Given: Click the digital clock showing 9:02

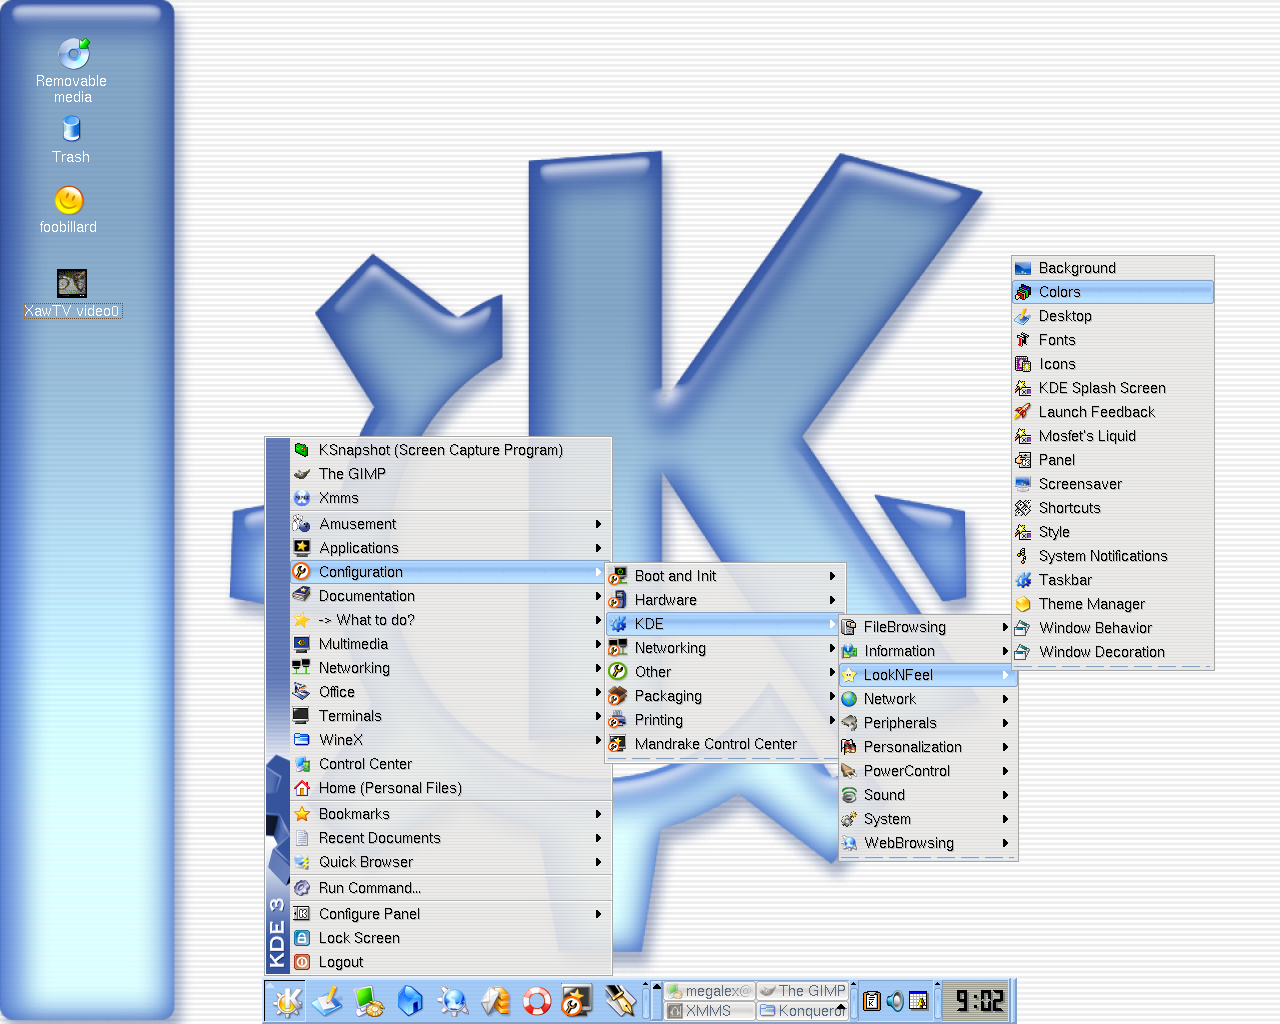Looking at the screenshot, I should [x=977, y=1001].
